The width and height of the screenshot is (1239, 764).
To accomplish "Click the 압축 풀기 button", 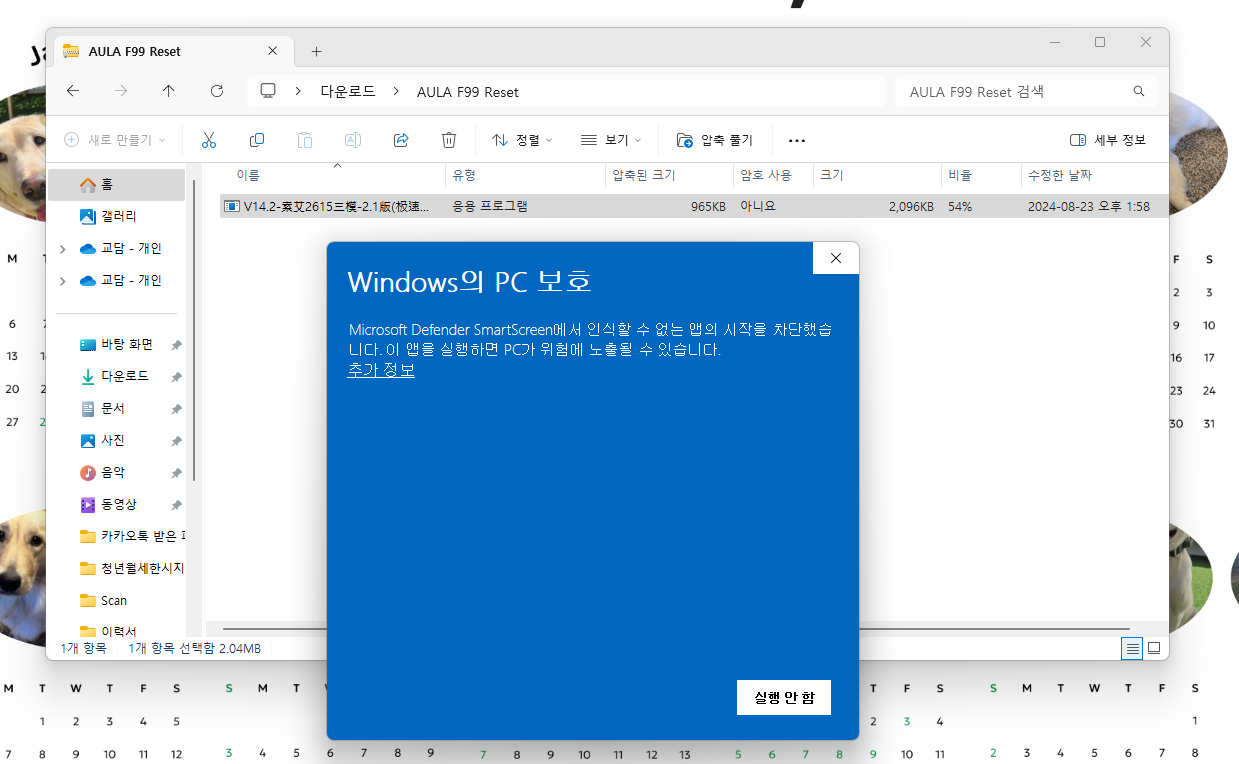I will [715, 140].
